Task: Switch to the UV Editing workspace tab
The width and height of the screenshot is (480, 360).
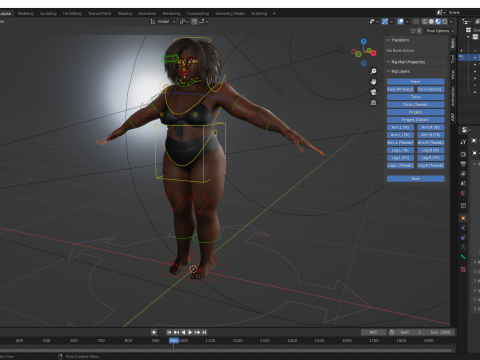Action: (72, 14)
